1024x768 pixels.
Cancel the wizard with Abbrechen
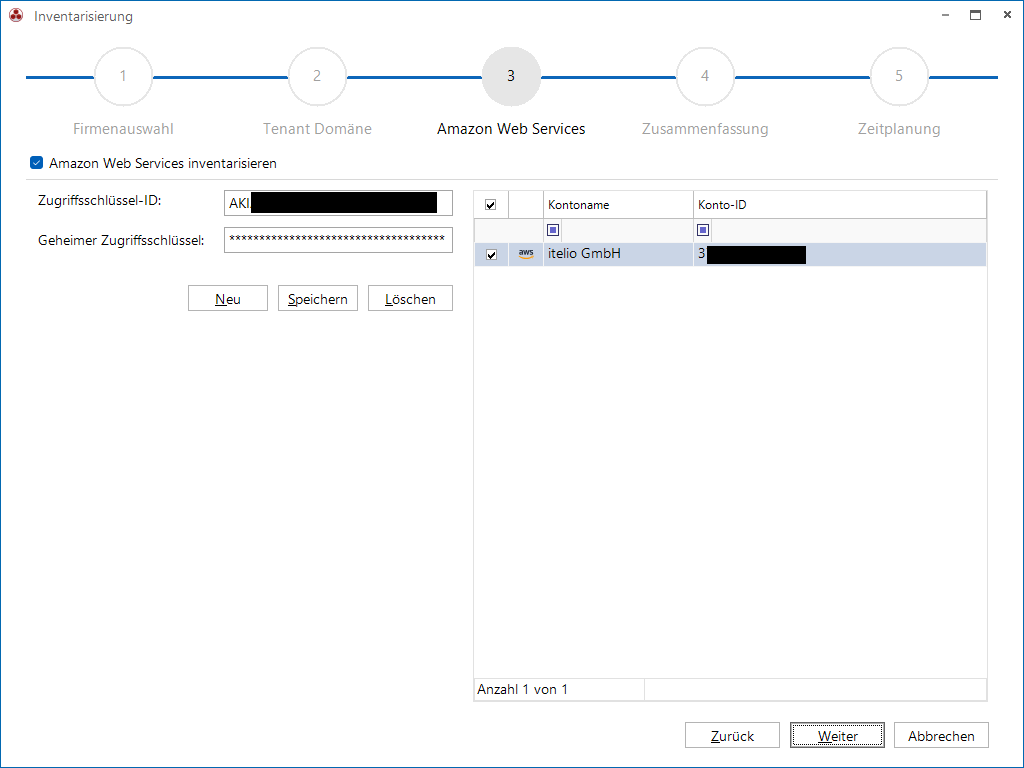pyautogui.click(x=941, y=735)
